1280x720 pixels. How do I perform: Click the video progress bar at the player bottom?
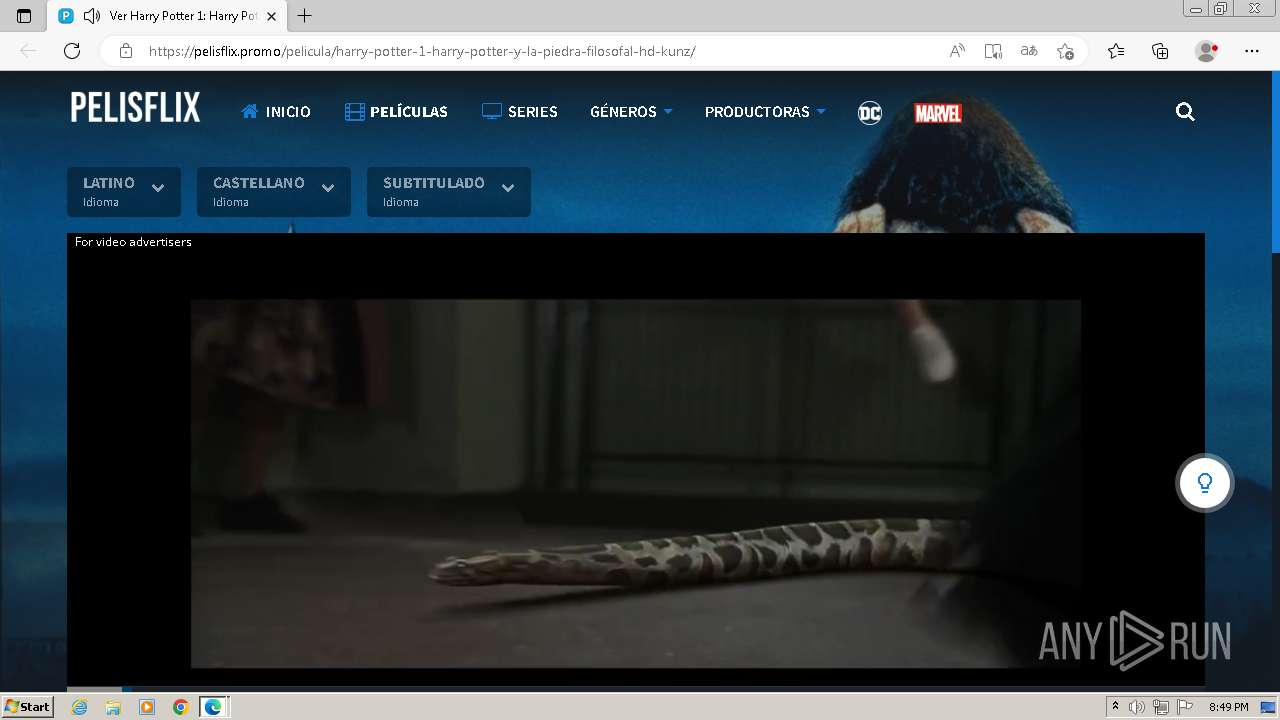tap(636, 689)
